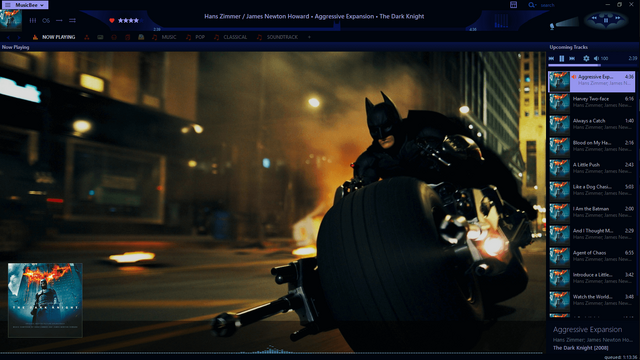Open the first red icon tab after Now Playing
Image resolution: width=640 pixels, height=360 pixels.
[x=87, y=37]
